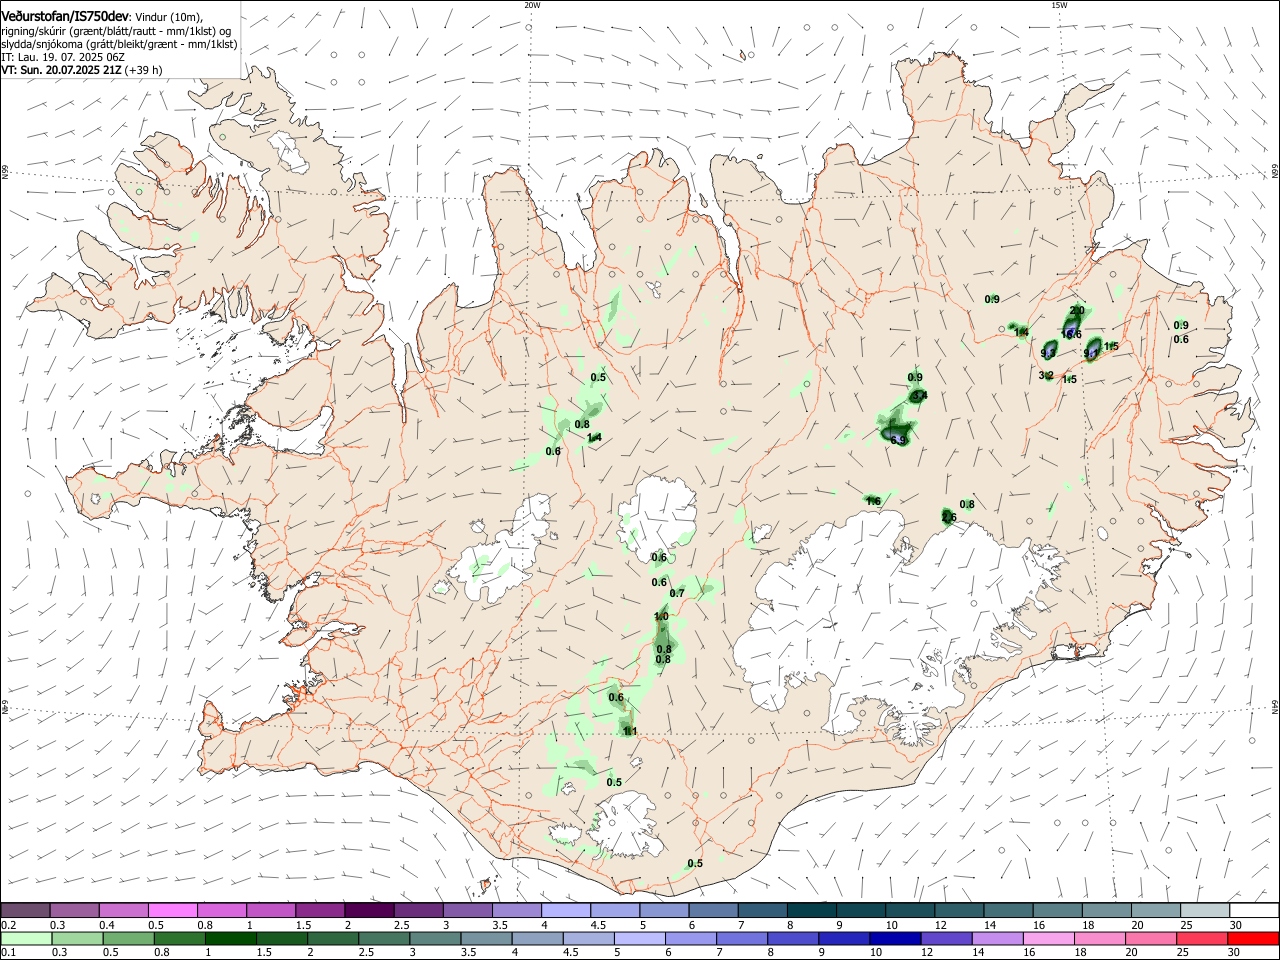Image resolution: width=1280 pixels, height=960 pixels.
Task: Pick the 0.5 green swatch, lower legend row
Action: point(128,938)
